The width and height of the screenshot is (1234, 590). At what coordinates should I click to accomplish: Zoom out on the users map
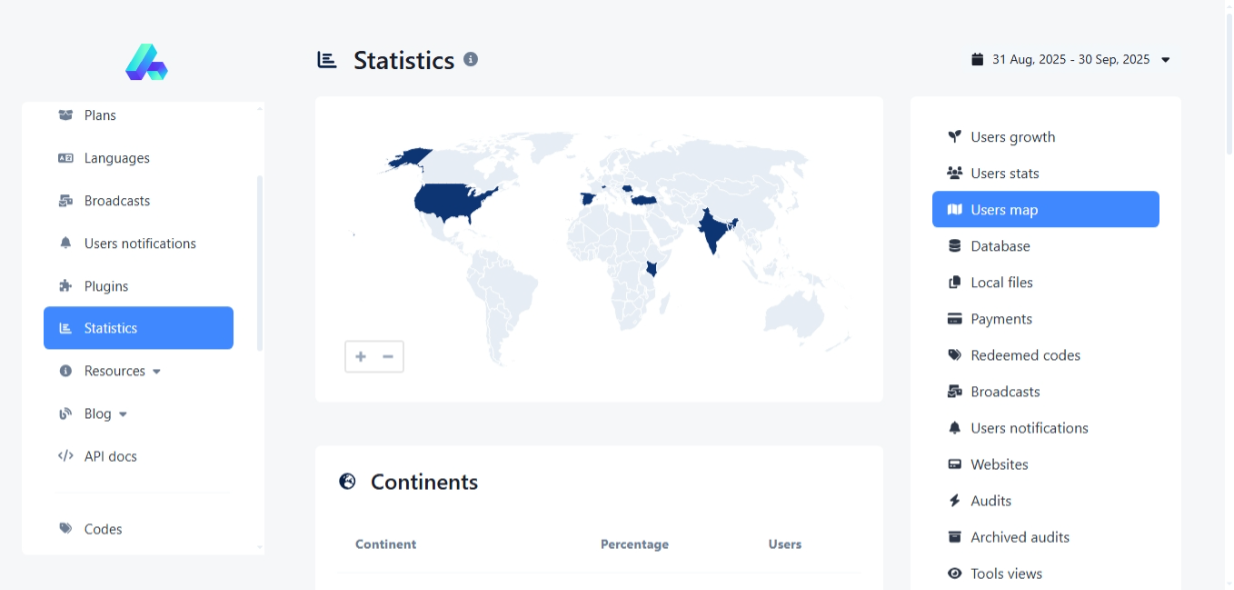388,357
